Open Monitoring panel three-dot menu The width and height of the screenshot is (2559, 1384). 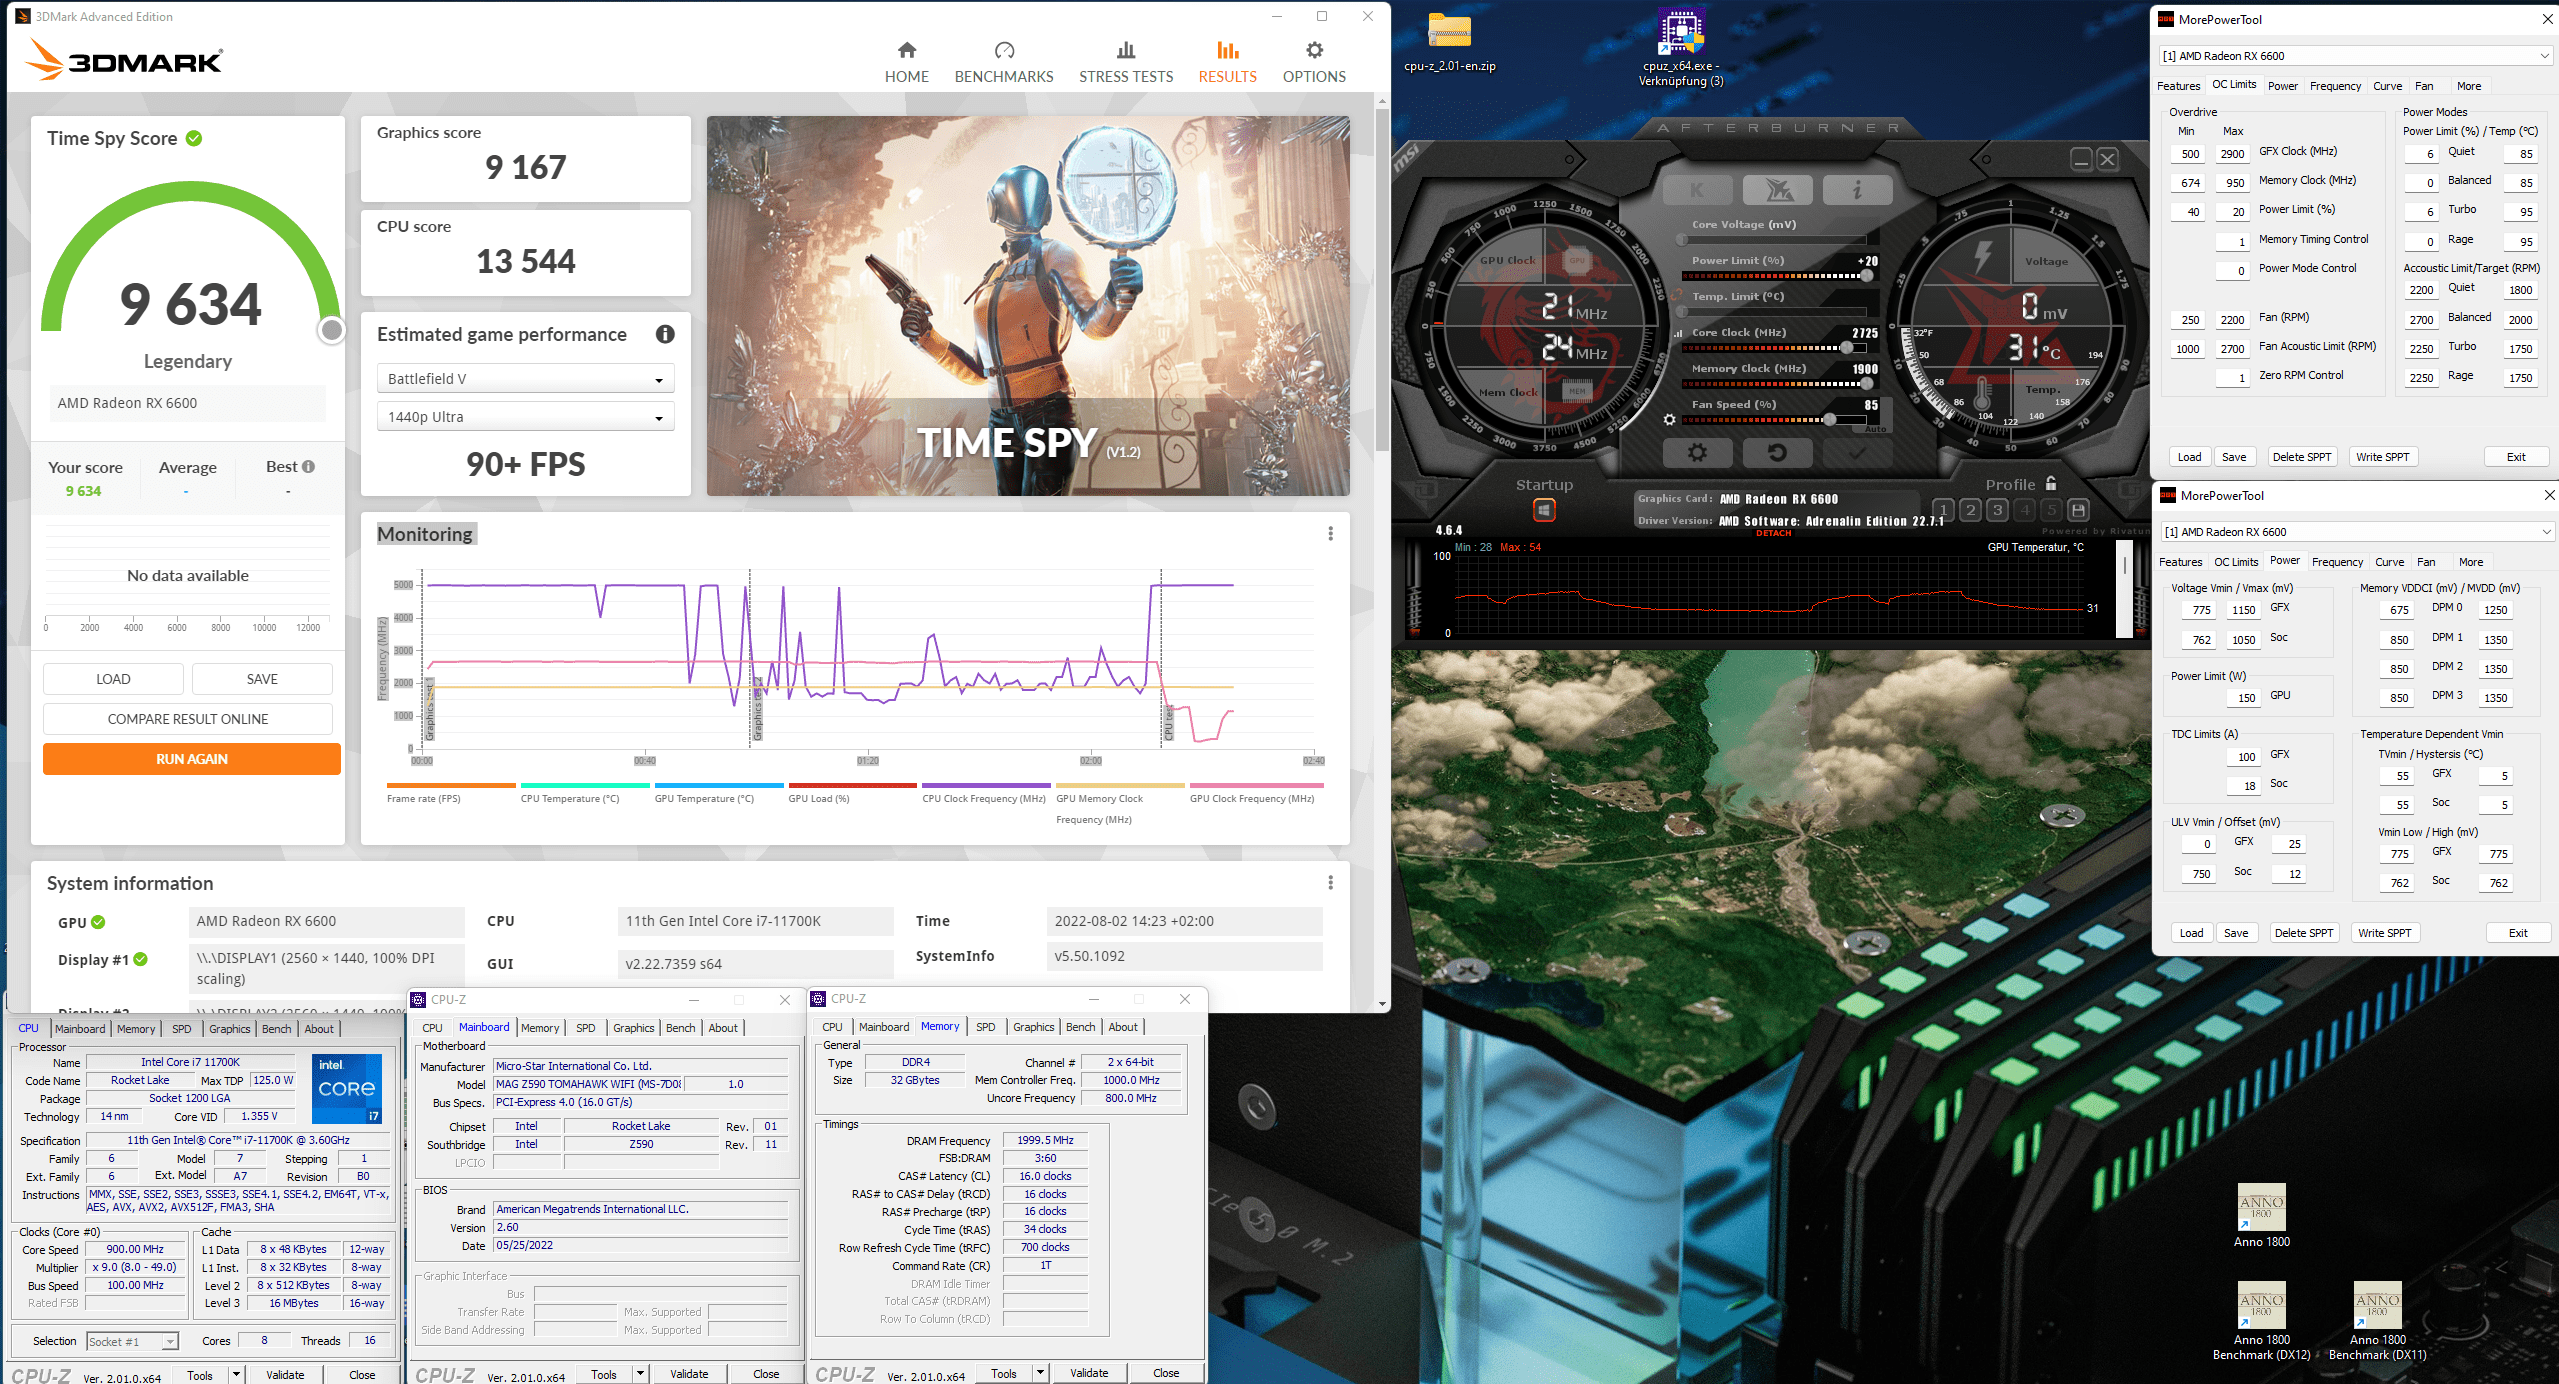point(1330,534)
